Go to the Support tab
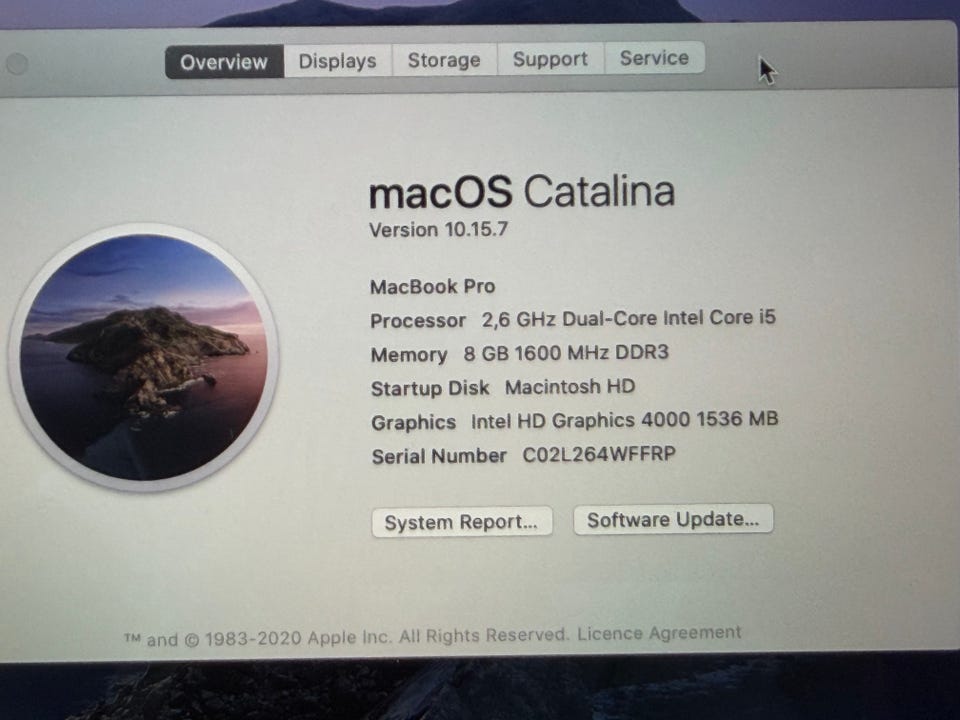The height and width of the screenshot is (720, 960). [x=550, y=59]
